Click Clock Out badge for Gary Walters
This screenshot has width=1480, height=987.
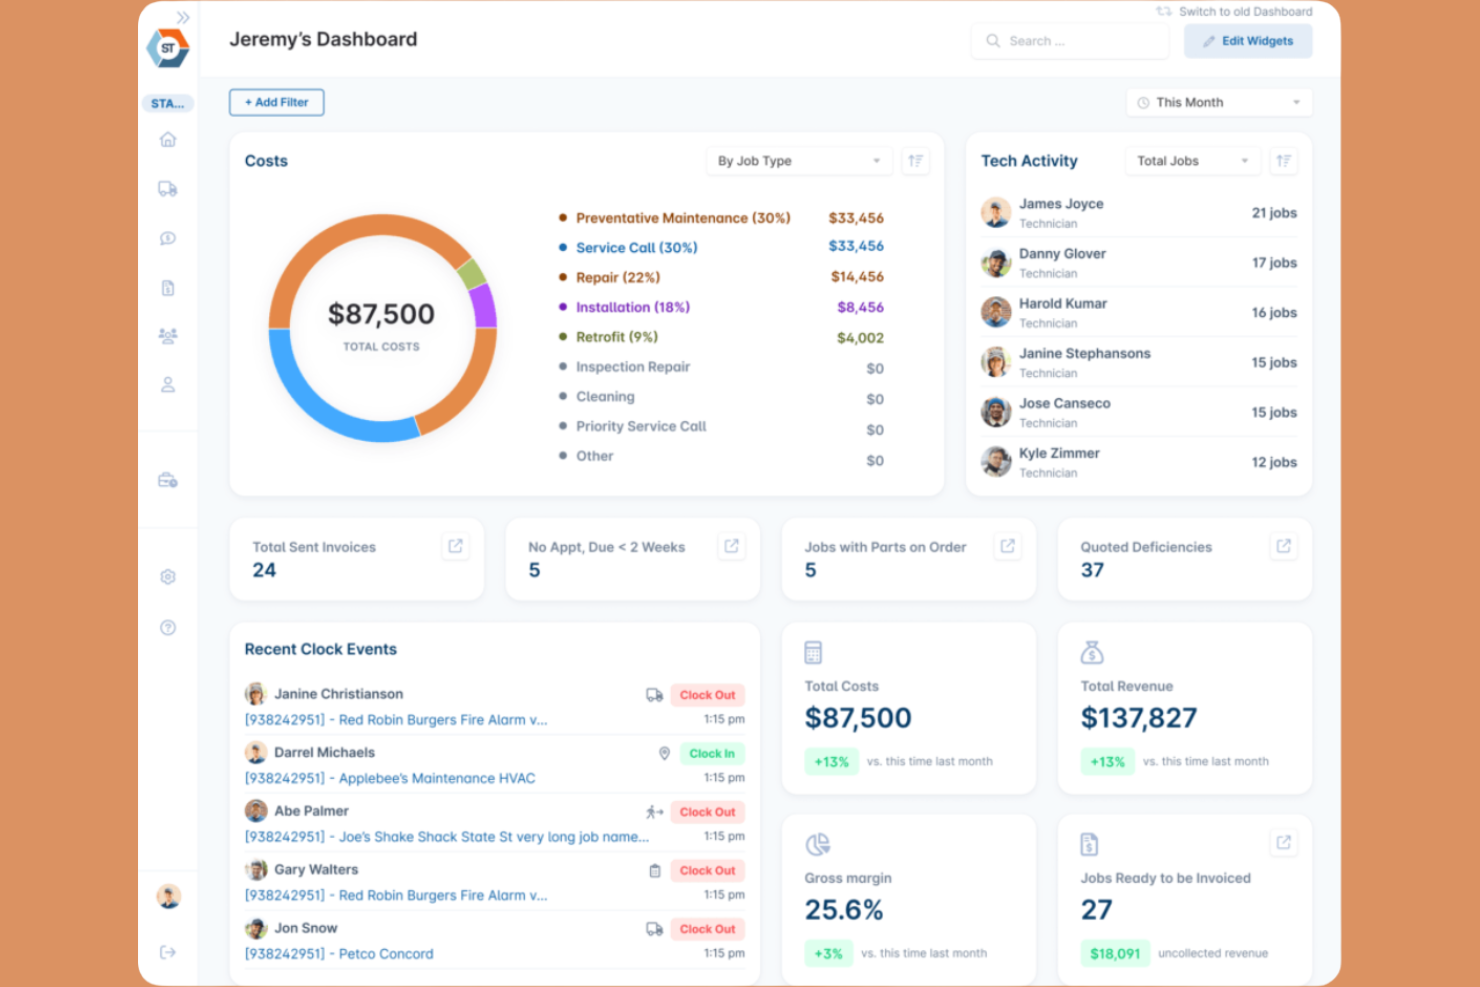707,870
